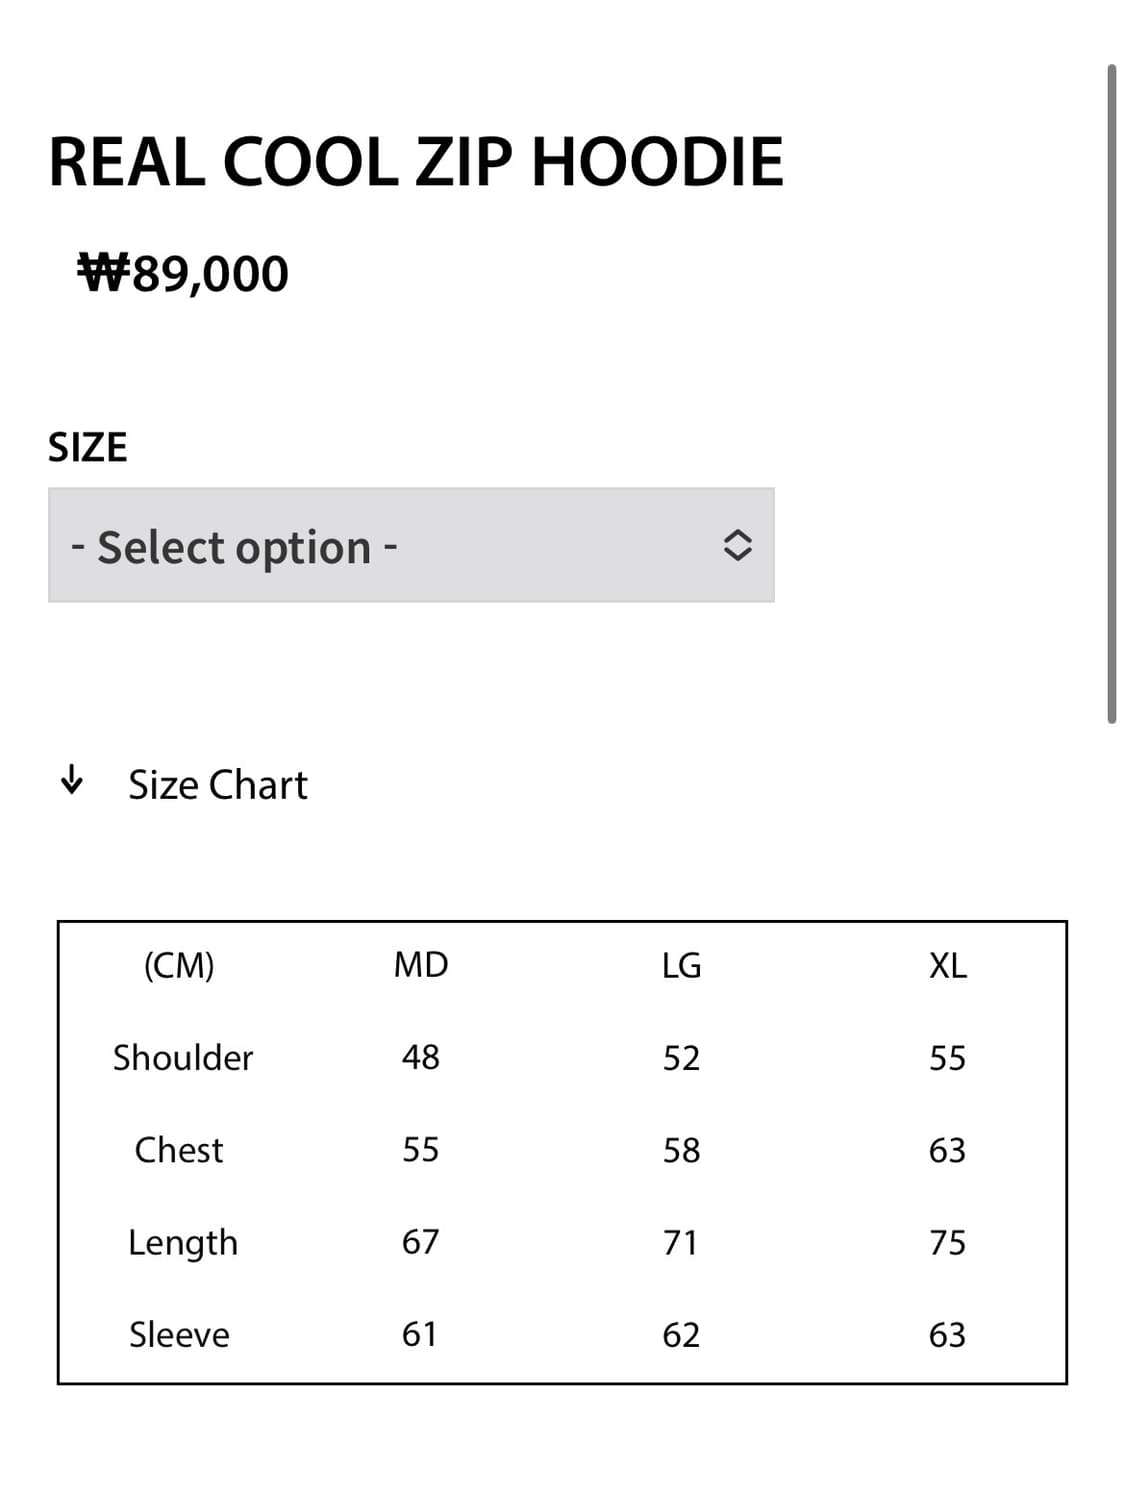
Task: Click the MD shoulder value 48
Action: 421,1057
